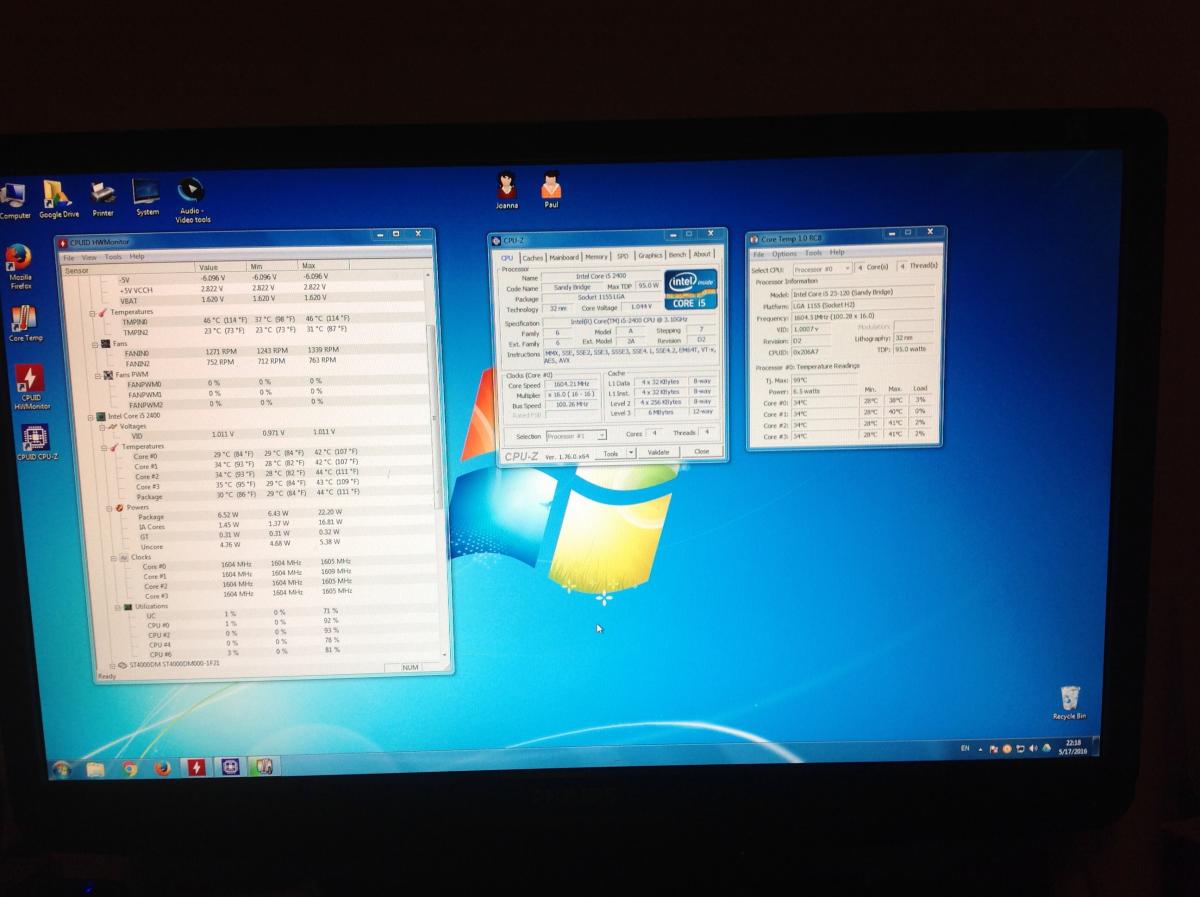
Task: Open the Recycle Bin
Action: pos(1069,701)
